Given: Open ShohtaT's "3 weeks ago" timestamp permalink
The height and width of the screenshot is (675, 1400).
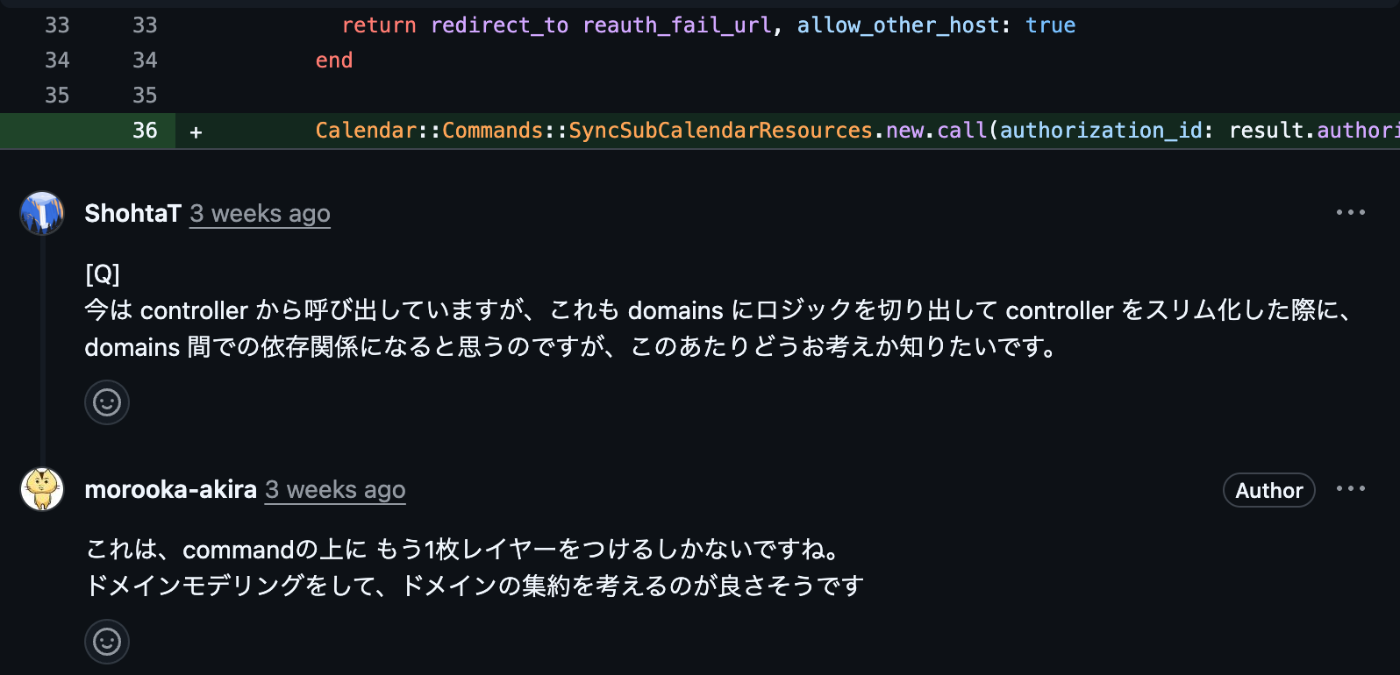Looking at the screenshot, I should tap(260, 213).
